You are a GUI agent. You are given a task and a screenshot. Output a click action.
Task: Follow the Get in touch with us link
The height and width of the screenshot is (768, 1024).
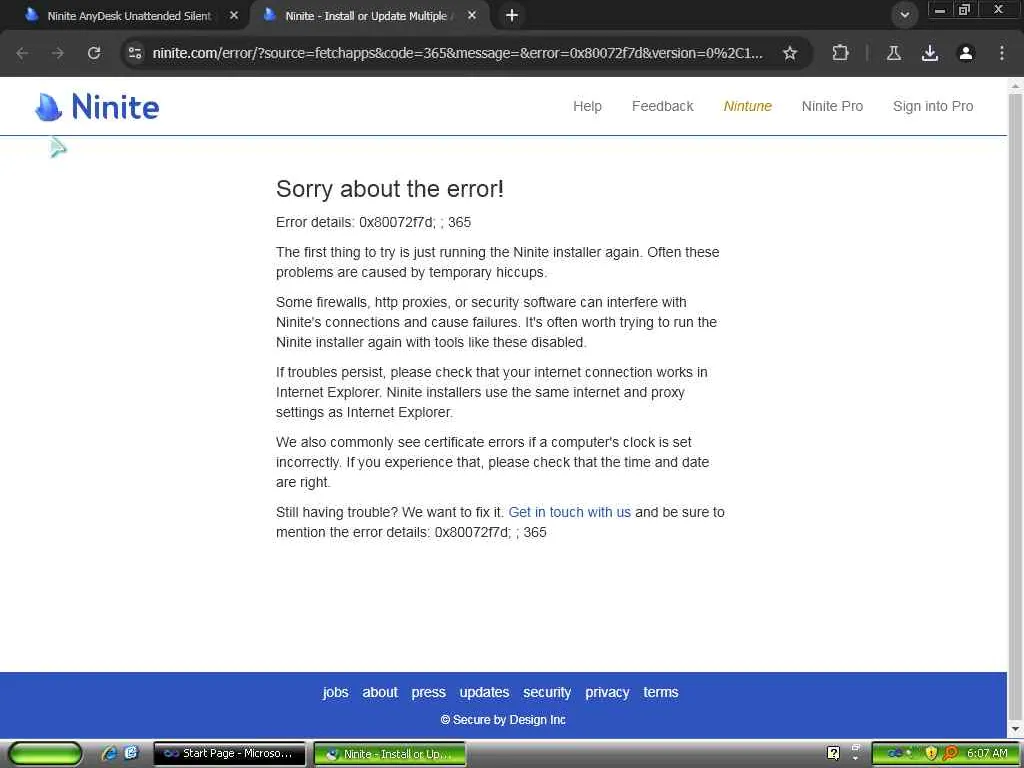click(569, 512)
